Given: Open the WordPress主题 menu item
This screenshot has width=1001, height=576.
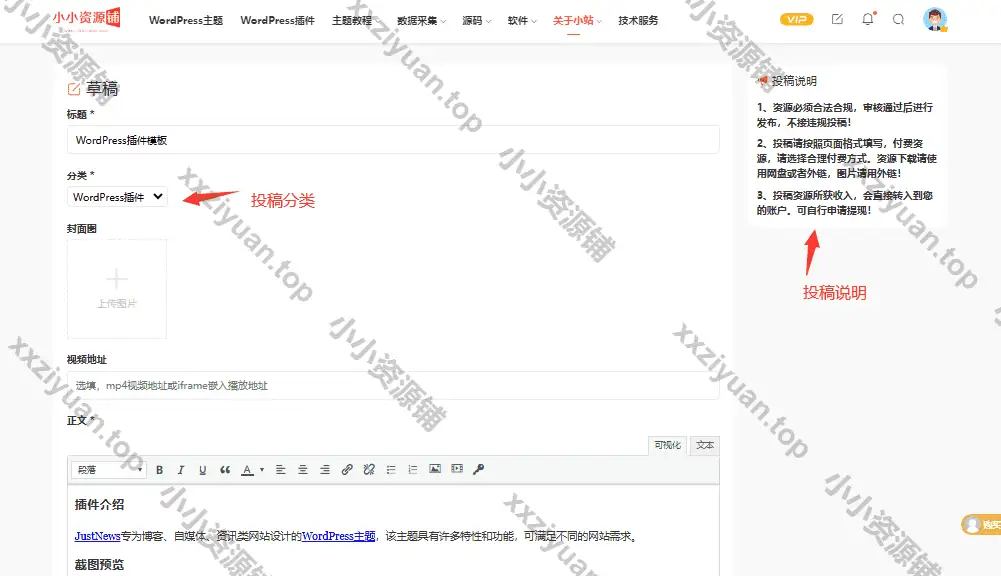Looking at the screenshot, I should click(186, 20).
